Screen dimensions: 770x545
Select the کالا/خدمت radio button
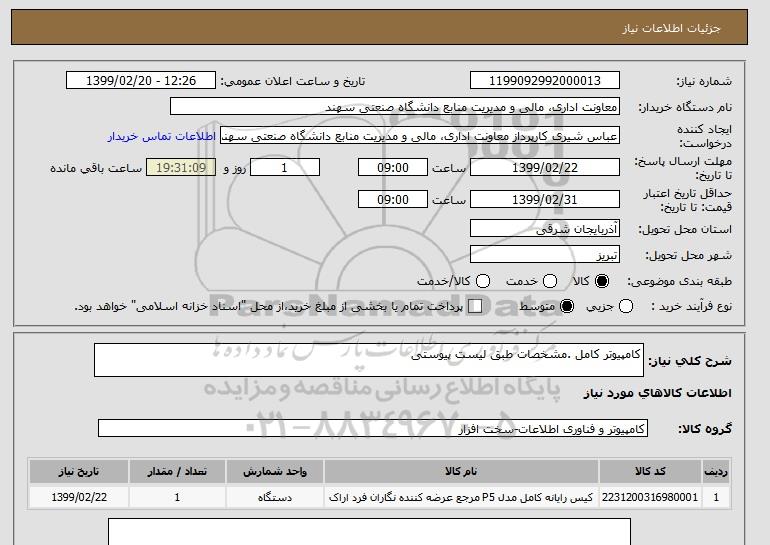(483, 281)
